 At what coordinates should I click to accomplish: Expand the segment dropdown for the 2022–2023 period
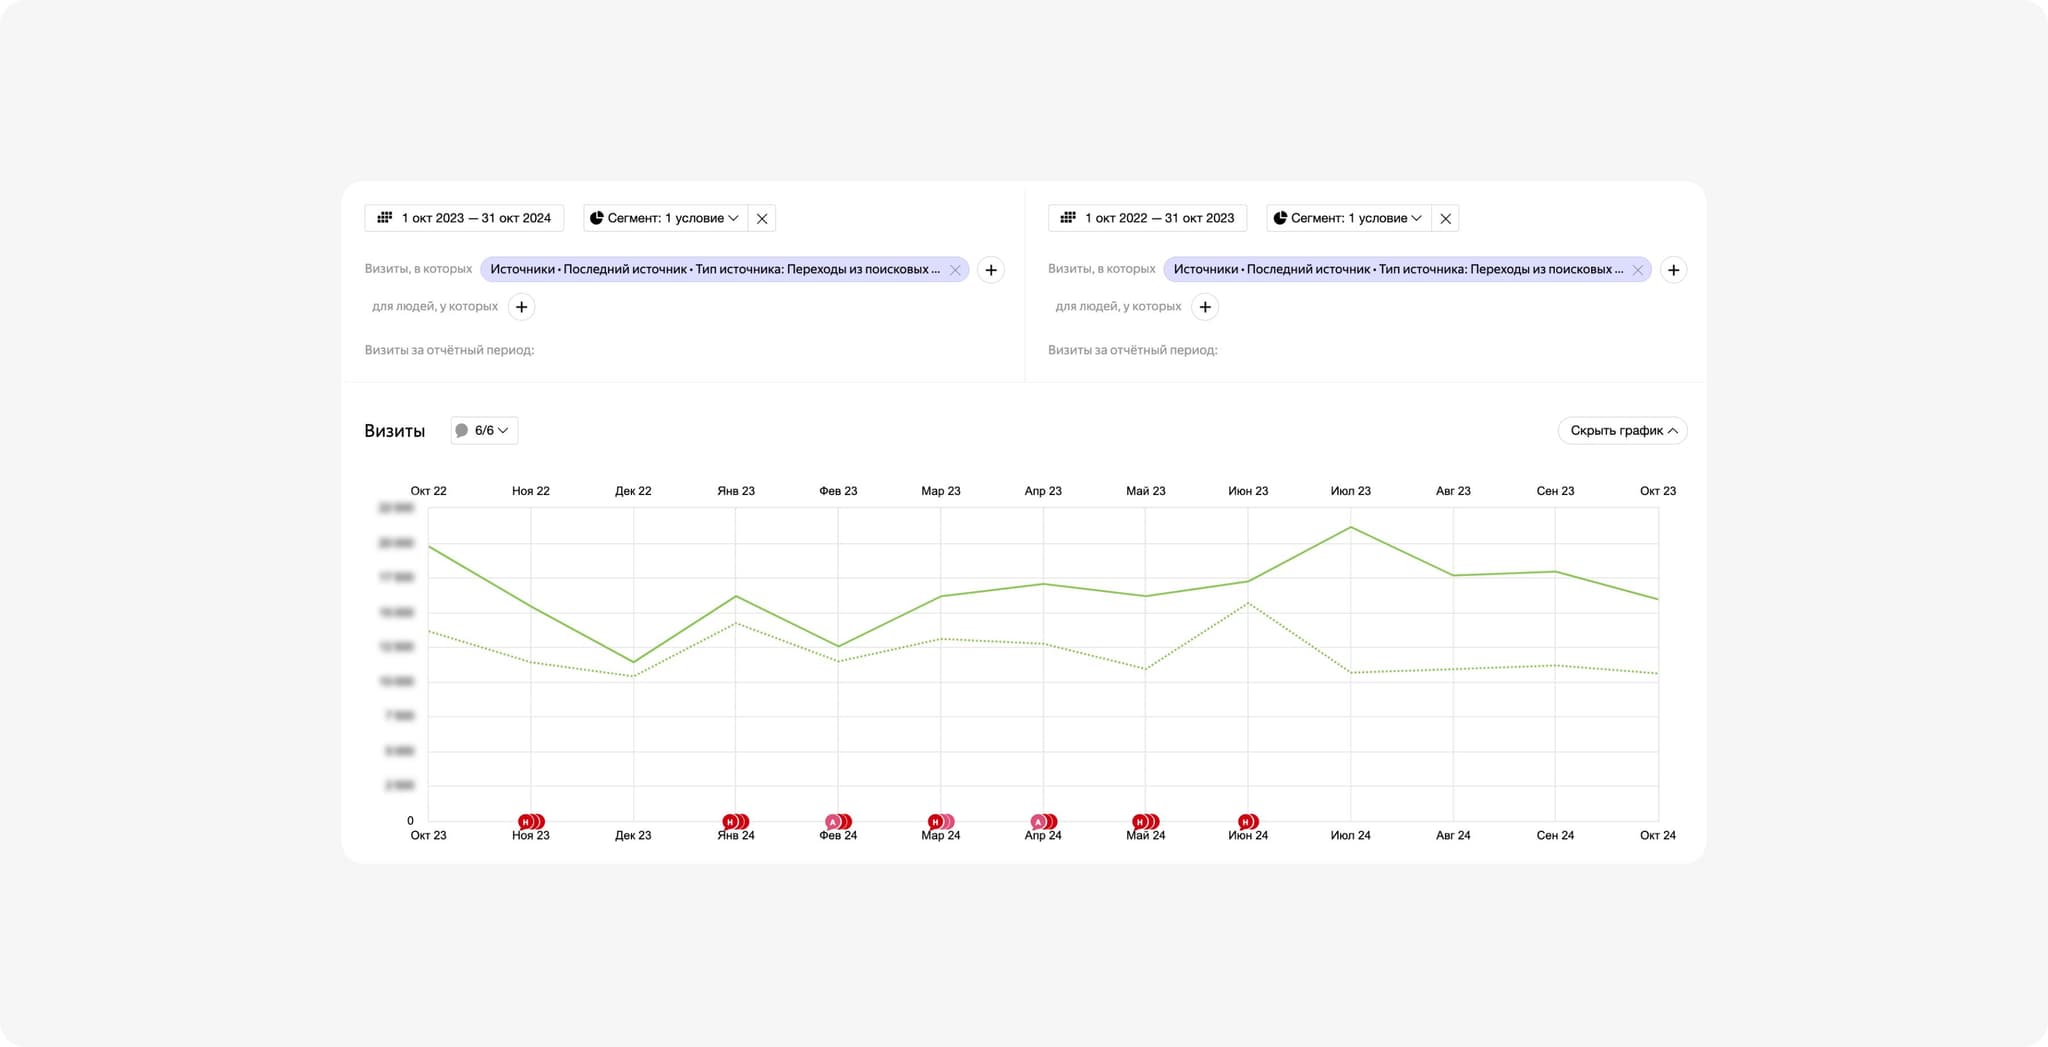pos(1348,218)
